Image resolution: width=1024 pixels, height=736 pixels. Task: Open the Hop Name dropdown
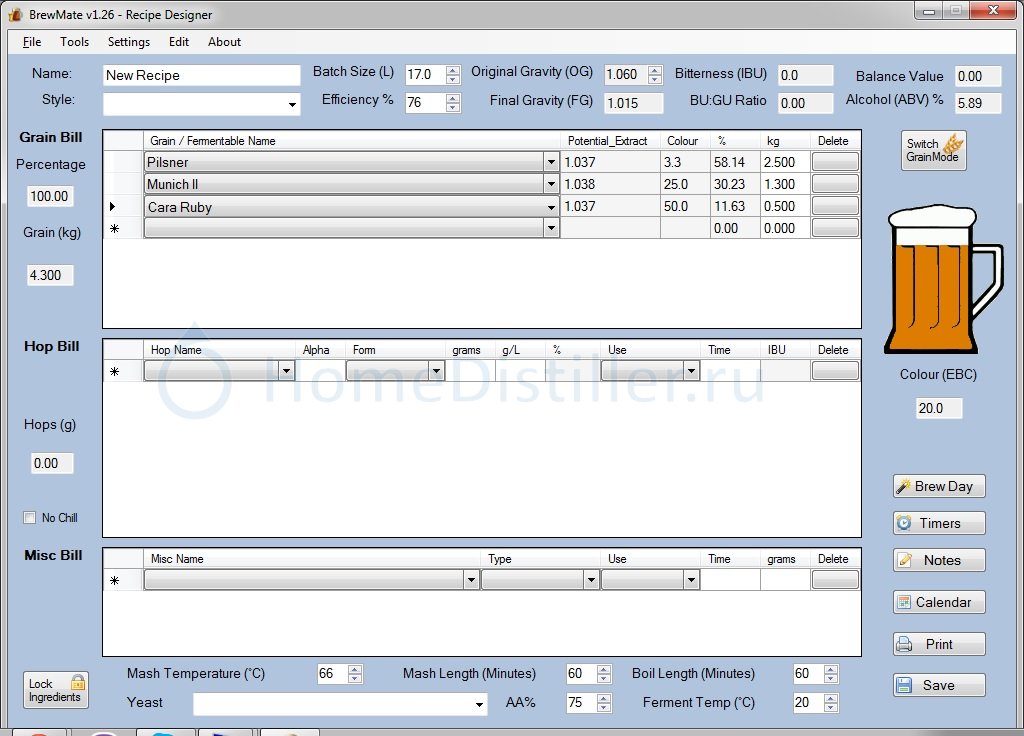[x=286, y=372]
